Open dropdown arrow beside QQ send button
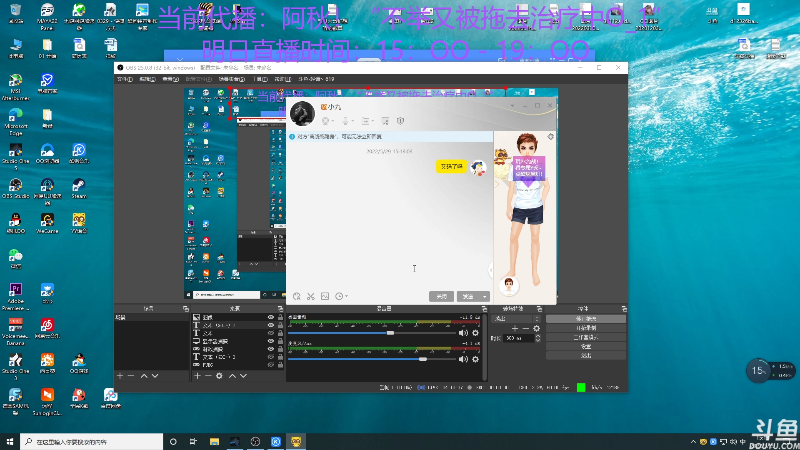 (485, 296)
